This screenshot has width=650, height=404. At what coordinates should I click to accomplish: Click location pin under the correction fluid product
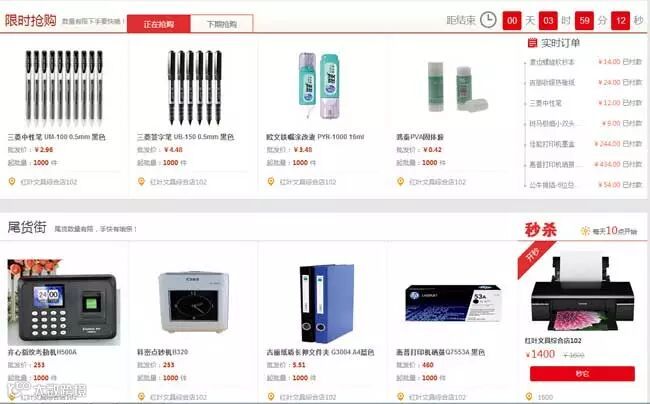click(x=271, y=181)
